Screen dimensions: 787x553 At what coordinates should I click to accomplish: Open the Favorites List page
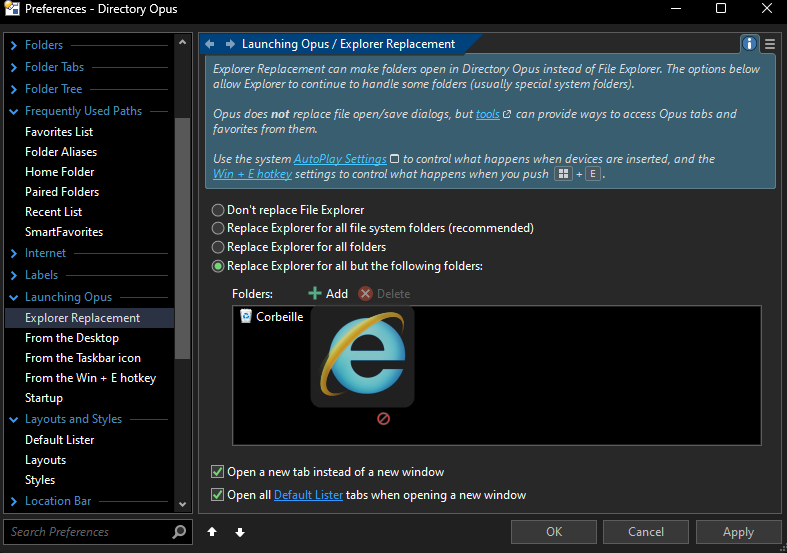click(59, 132)
